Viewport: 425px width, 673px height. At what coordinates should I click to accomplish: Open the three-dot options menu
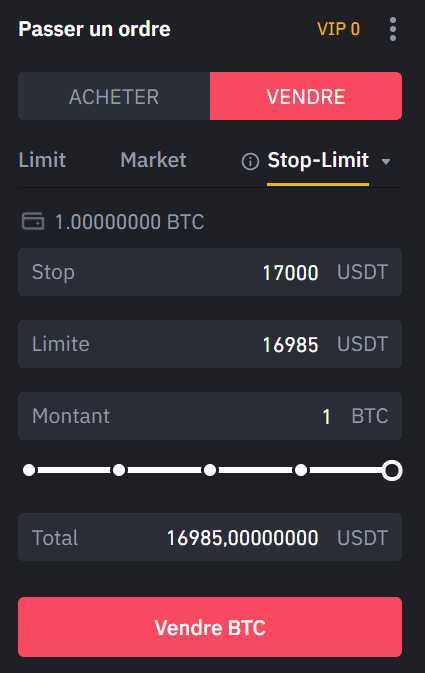click(x=393, y=29)
